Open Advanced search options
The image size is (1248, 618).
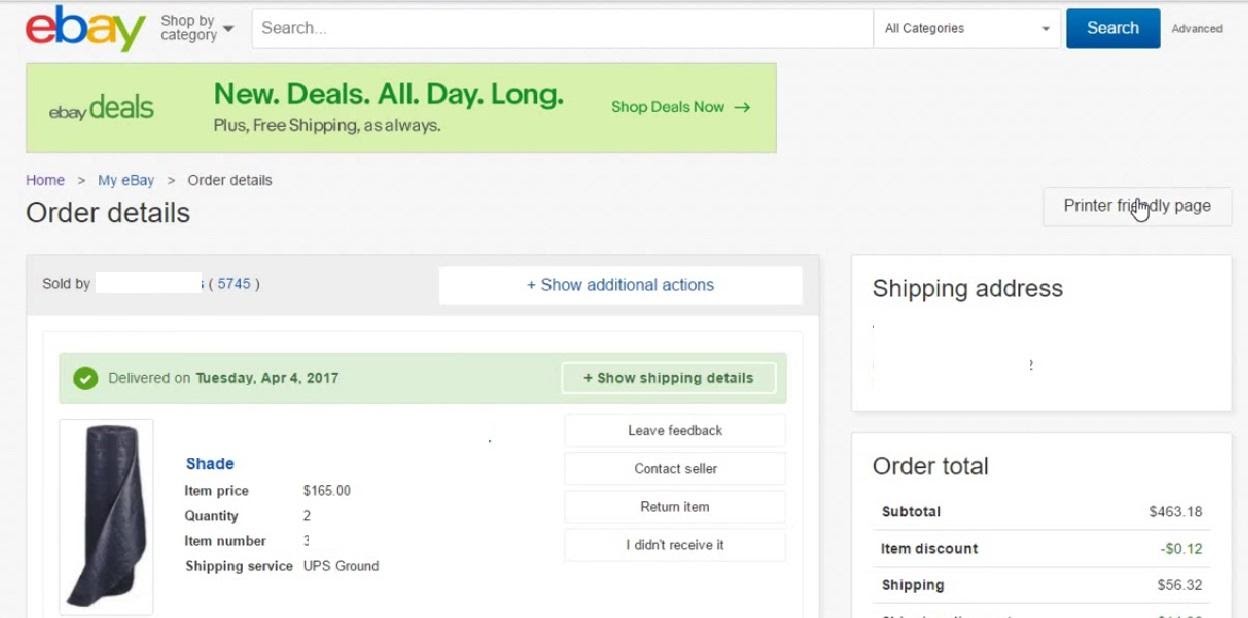pyautogui.click(x=1196, y=29)
